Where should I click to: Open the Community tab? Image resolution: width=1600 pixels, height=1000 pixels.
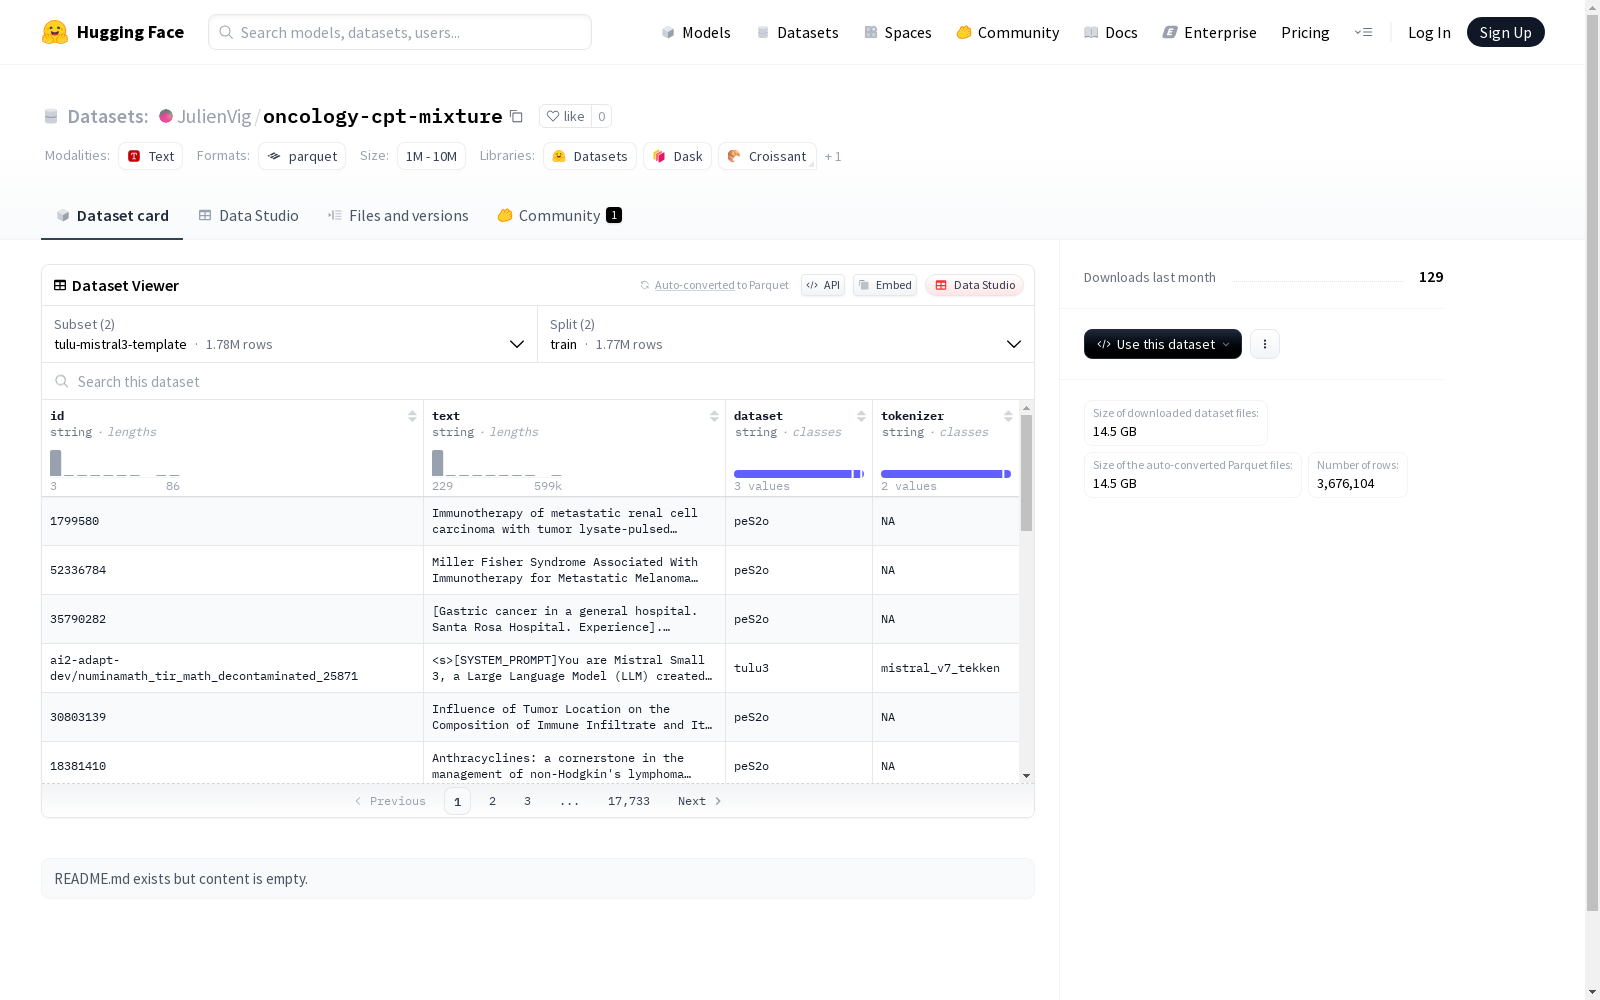pyautogui.click(x=559, y=216)
